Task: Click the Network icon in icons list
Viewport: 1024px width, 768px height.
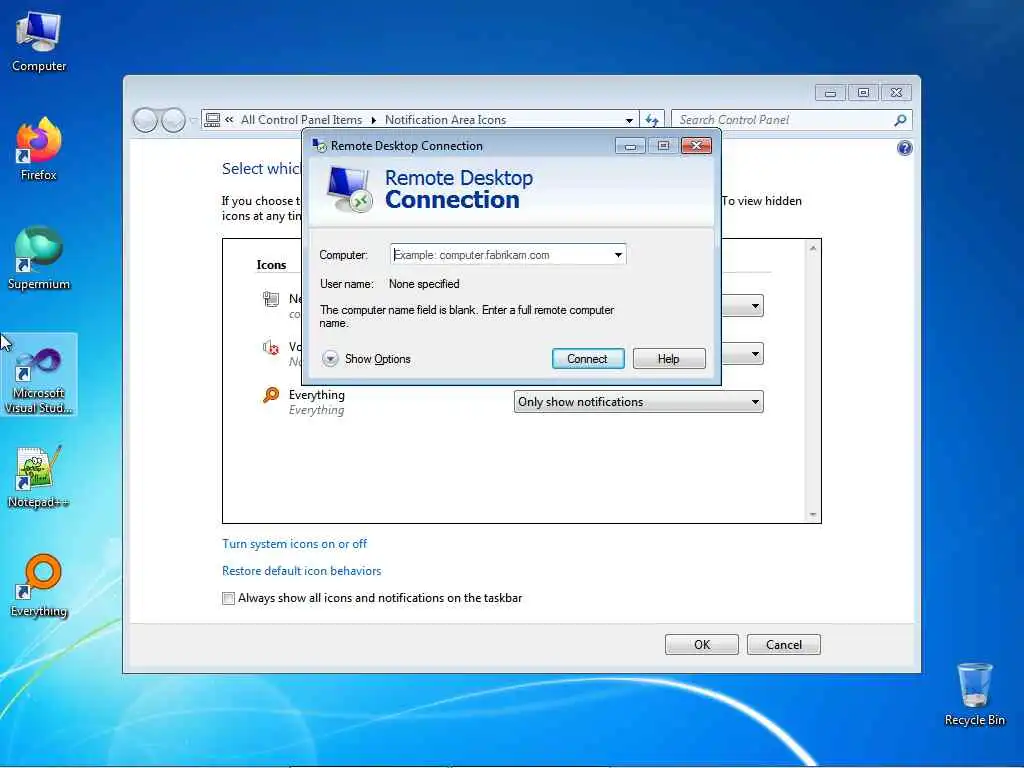Action: pos(270,299)
